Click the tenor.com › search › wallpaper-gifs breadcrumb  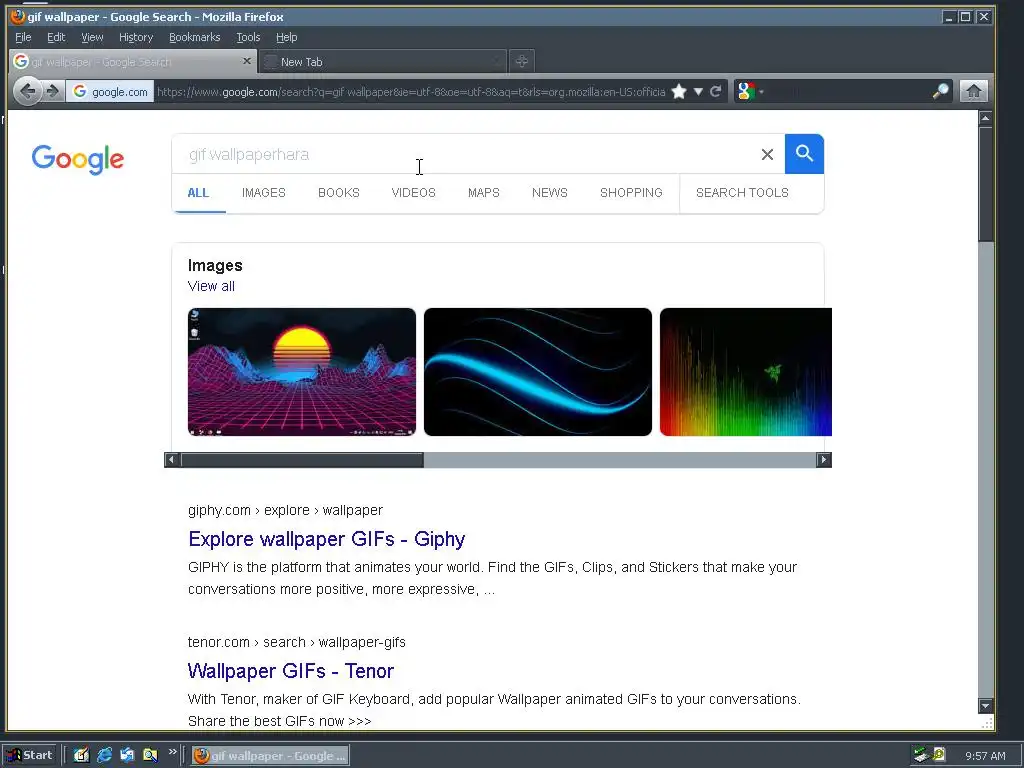(x=296, y=643)
